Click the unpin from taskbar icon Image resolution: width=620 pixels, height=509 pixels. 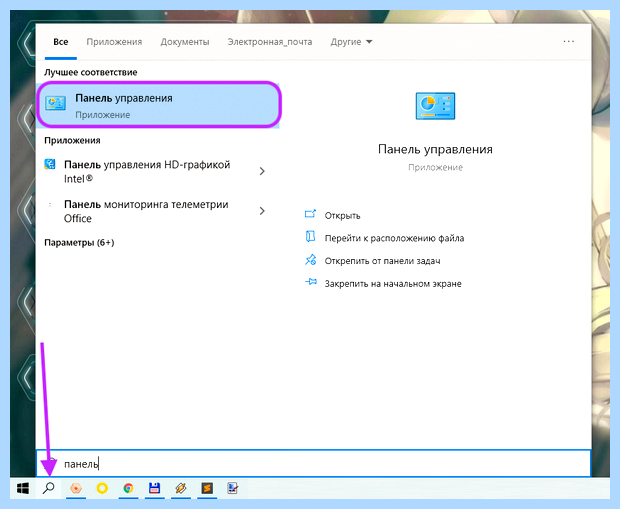tap(310, 259)
